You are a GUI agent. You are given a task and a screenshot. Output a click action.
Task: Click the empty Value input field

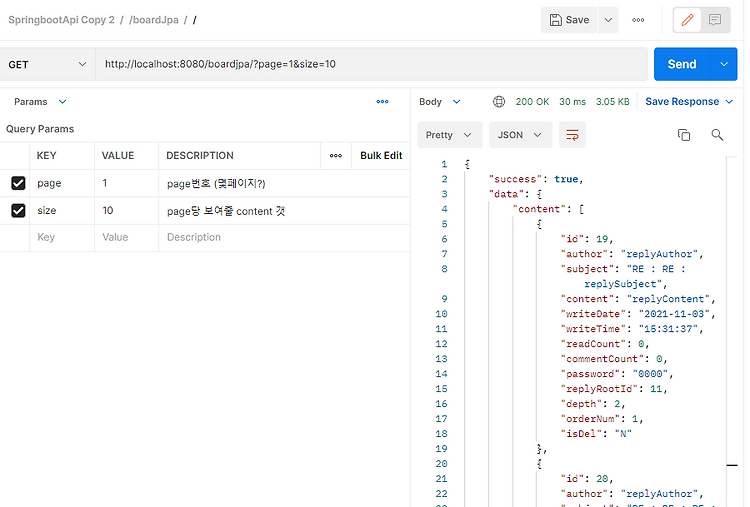[x=127, y=237]
